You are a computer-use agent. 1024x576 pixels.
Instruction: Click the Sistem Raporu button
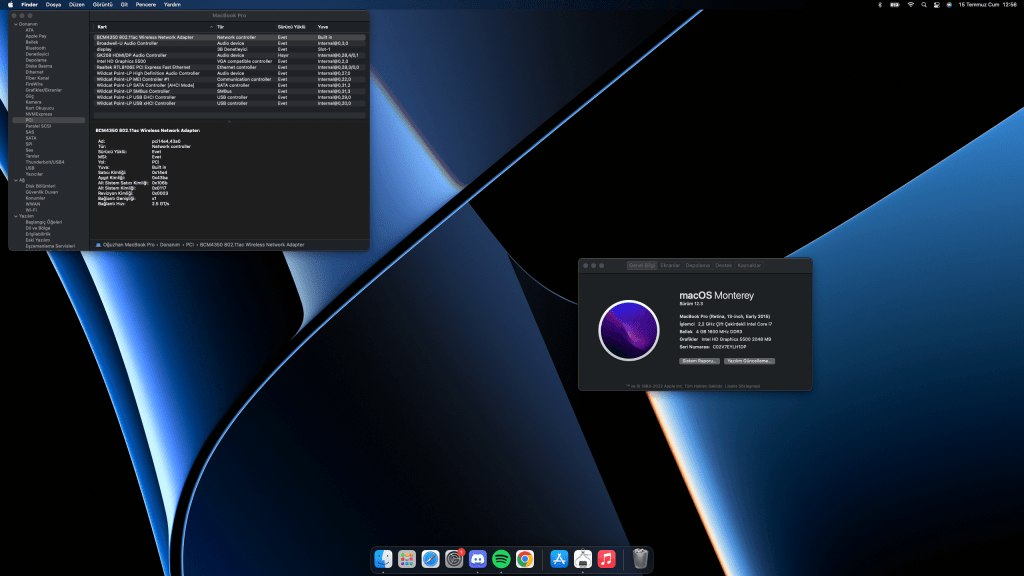(699, 361)
